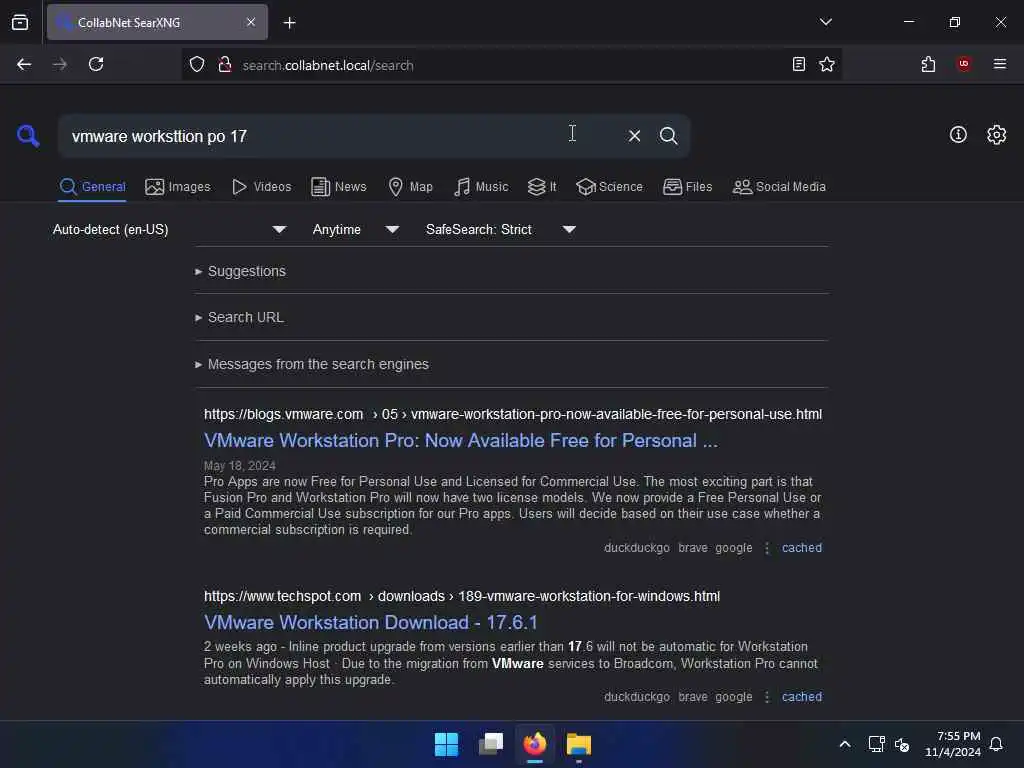1024x768 pixels.
Task: Open File Explorer from taskbar
Action: pos(579,744)
